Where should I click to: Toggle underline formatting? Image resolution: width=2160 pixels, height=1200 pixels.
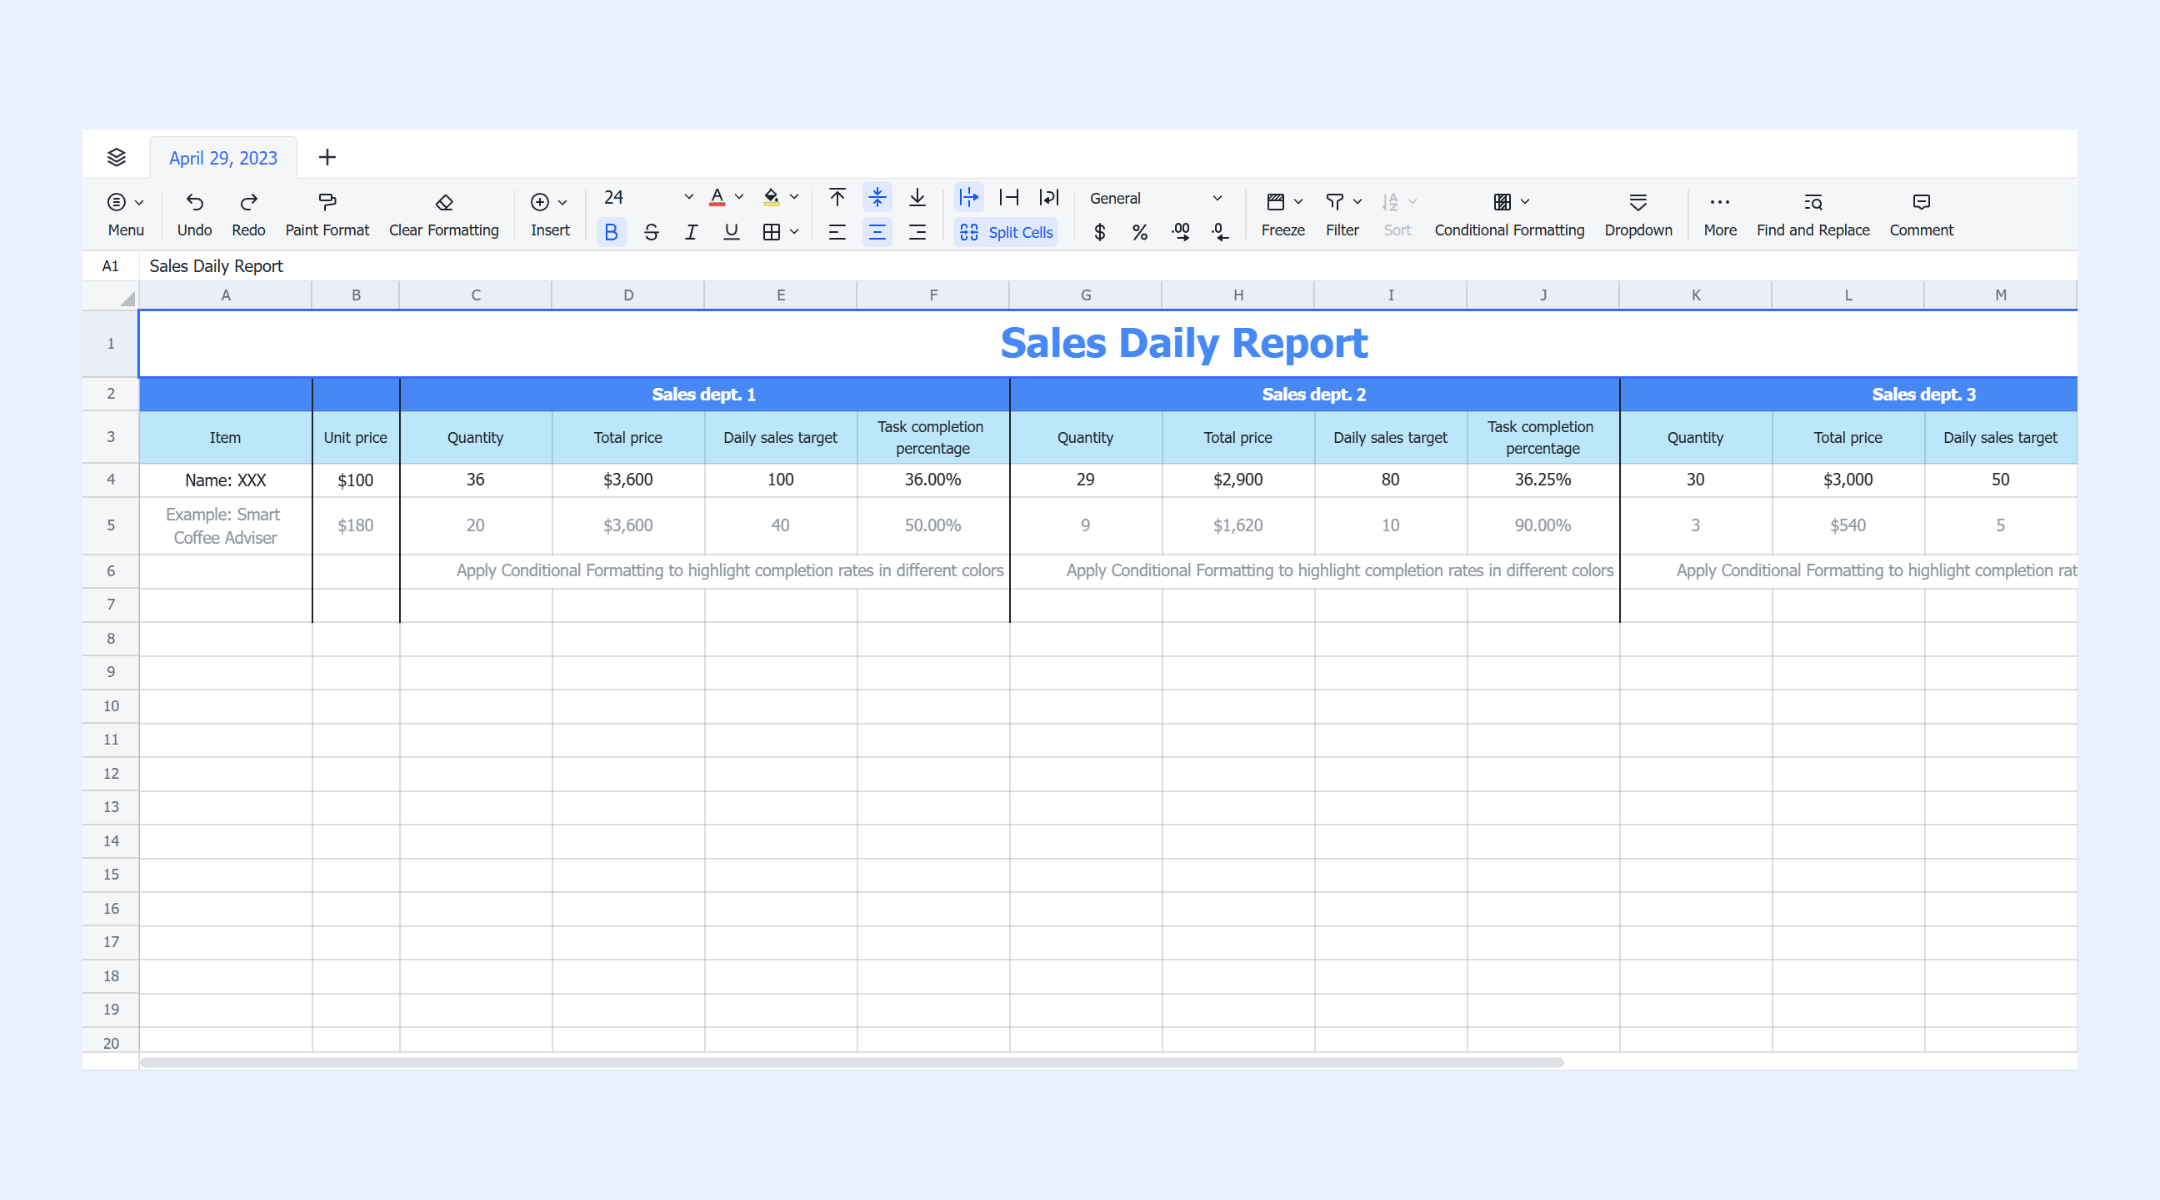(731, 232)
